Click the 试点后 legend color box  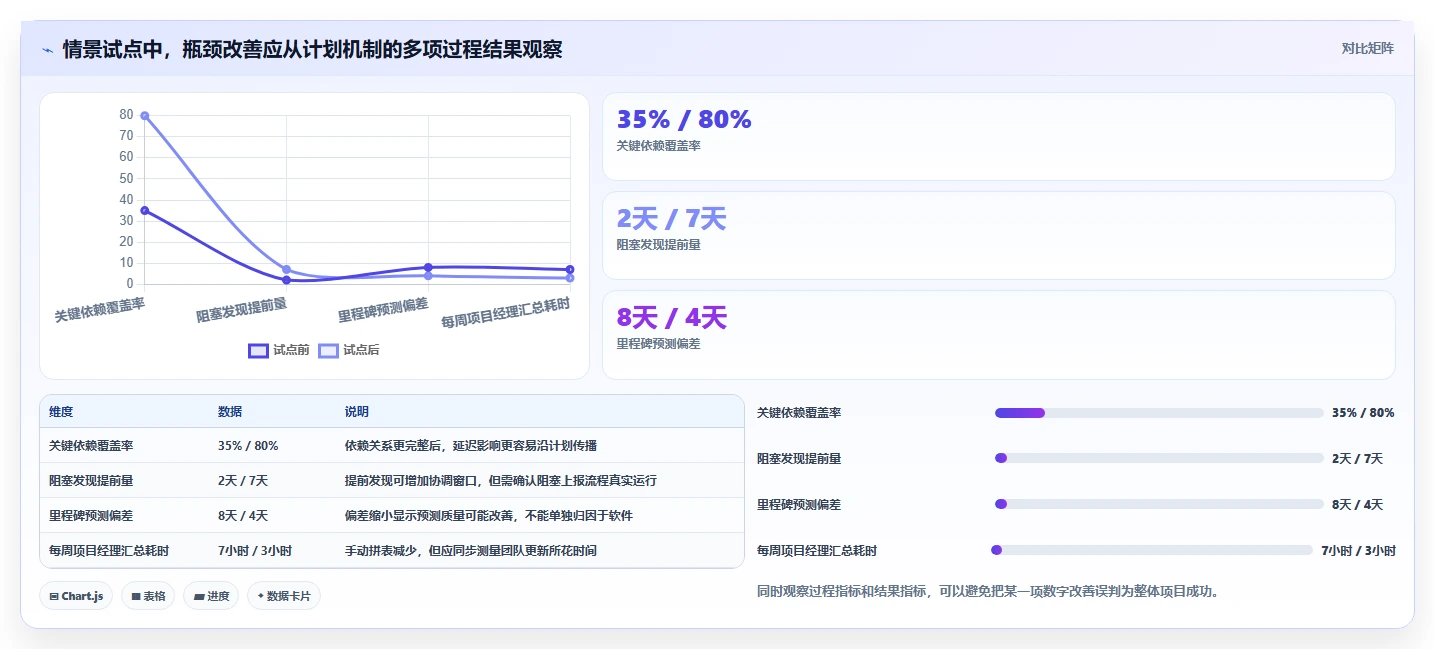coord(328,350)
